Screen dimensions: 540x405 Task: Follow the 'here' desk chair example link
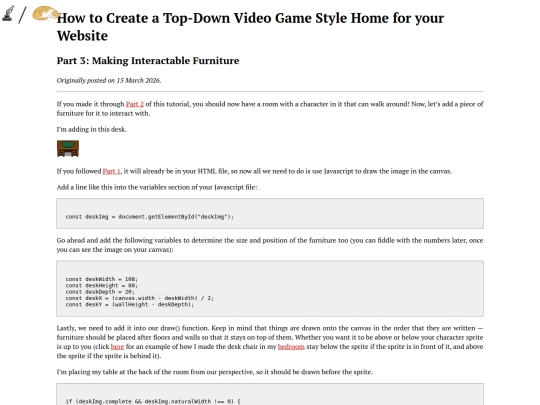pos(117,347)
